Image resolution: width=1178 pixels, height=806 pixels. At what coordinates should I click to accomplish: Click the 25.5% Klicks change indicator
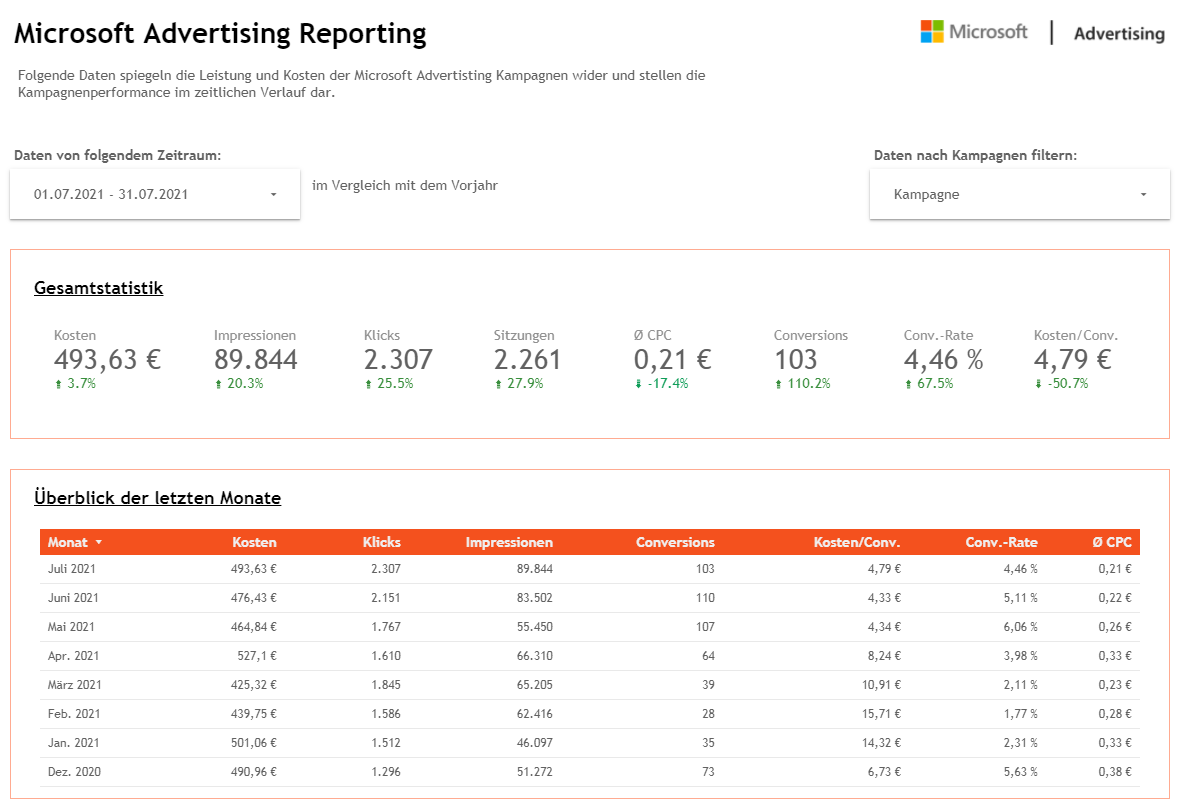pyautogui.click(x=389, y=384)
